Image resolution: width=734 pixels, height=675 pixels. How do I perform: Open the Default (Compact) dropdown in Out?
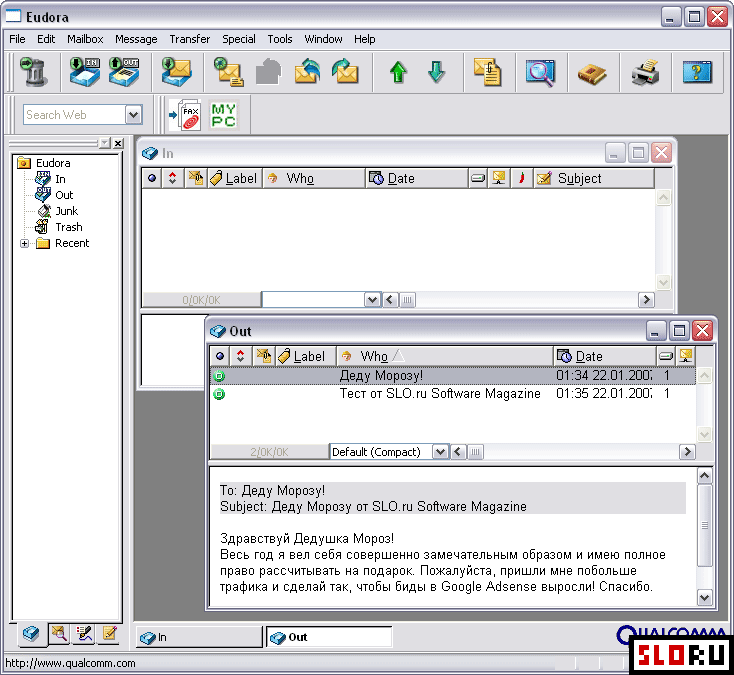[440, 452]
